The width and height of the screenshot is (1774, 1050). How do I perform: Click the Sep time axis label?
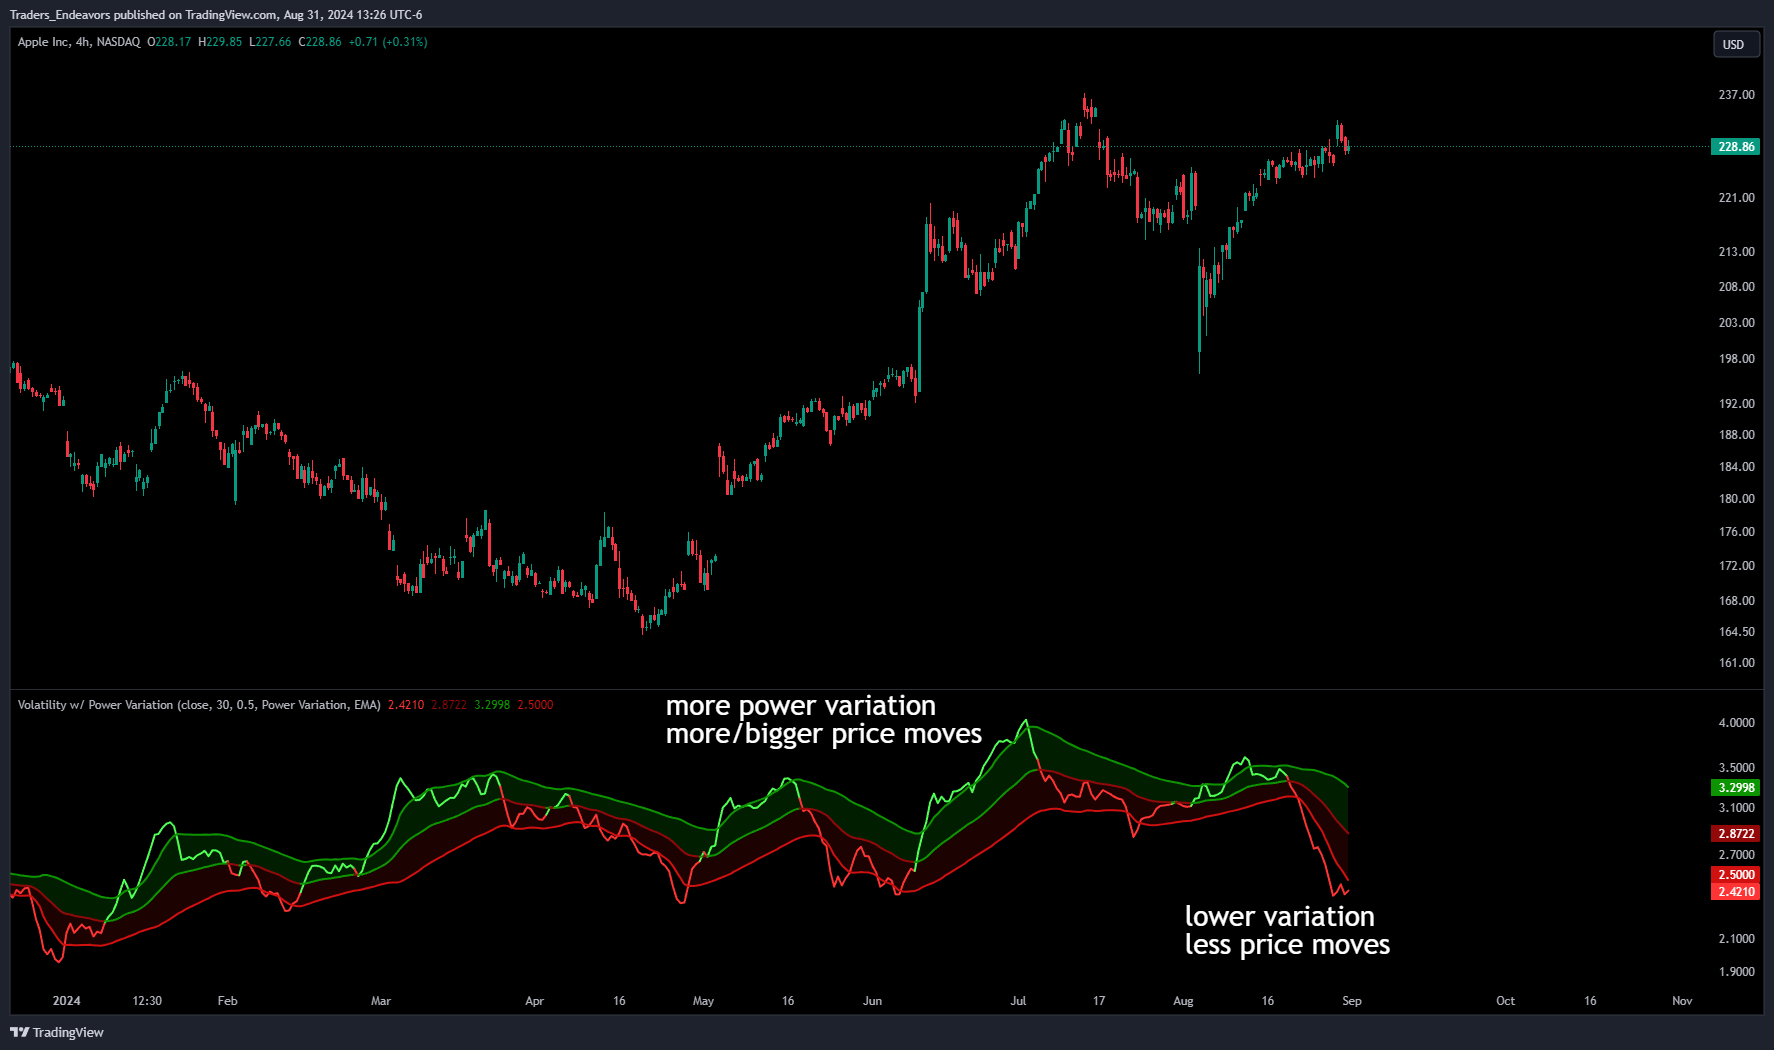tap(1351, 1001)
